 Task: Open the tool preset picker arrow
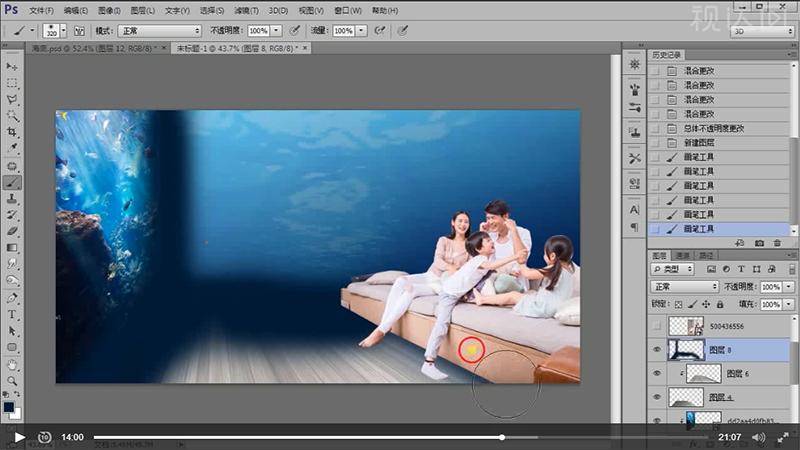click(x=32, y=31)
